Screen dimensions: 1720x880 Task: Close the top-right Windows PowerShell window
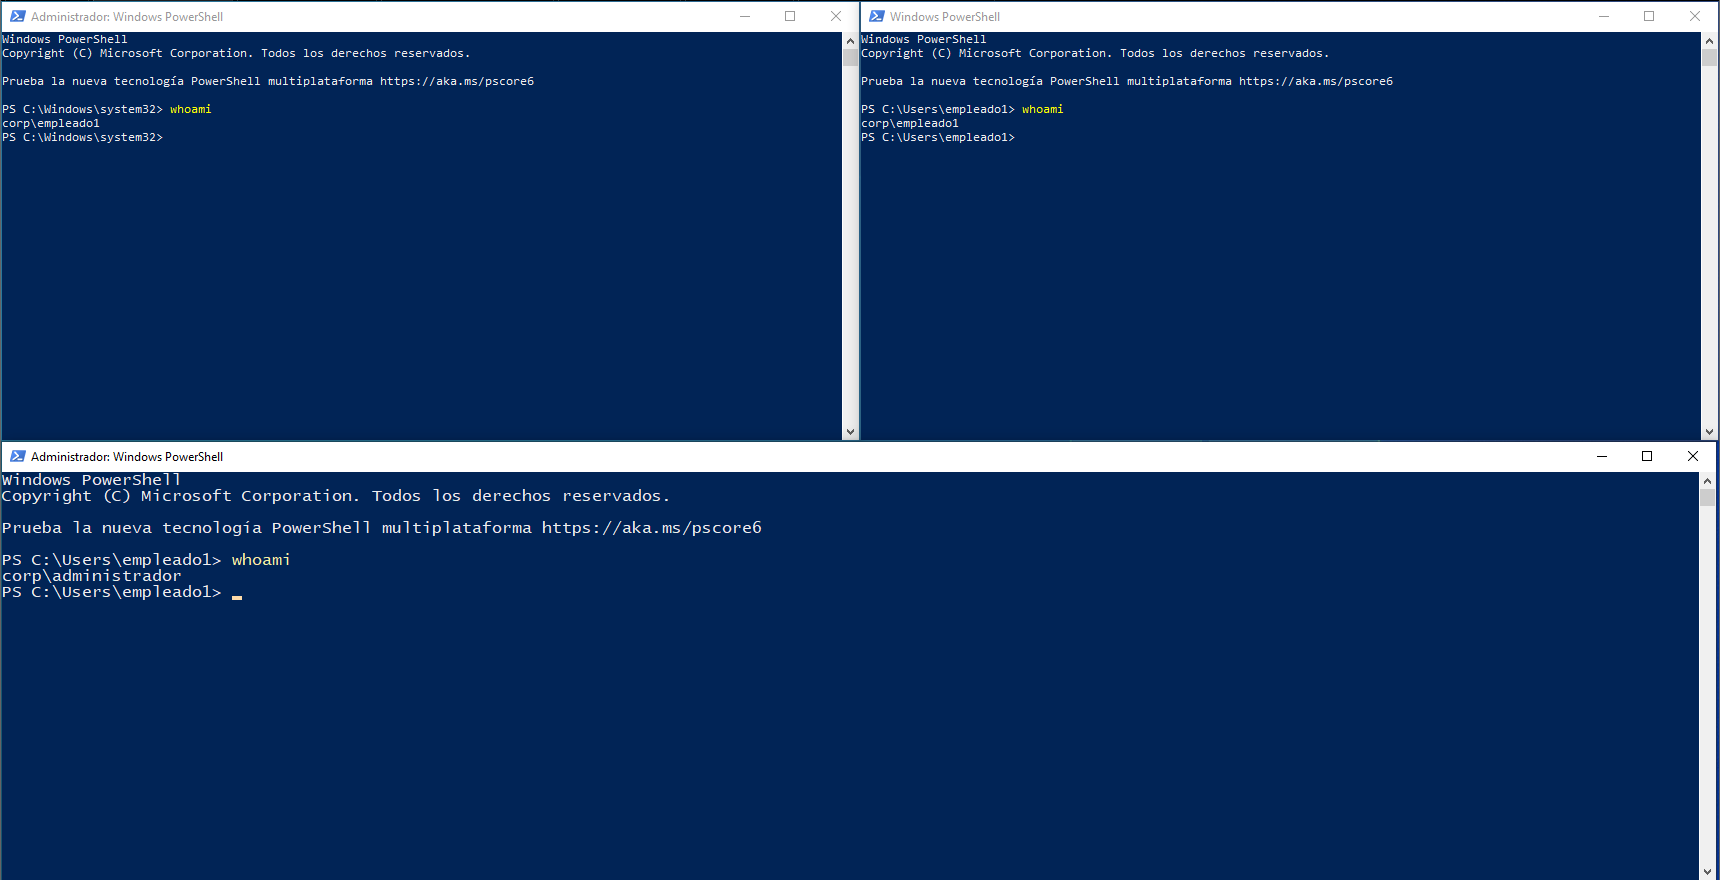click(1695, 16)
